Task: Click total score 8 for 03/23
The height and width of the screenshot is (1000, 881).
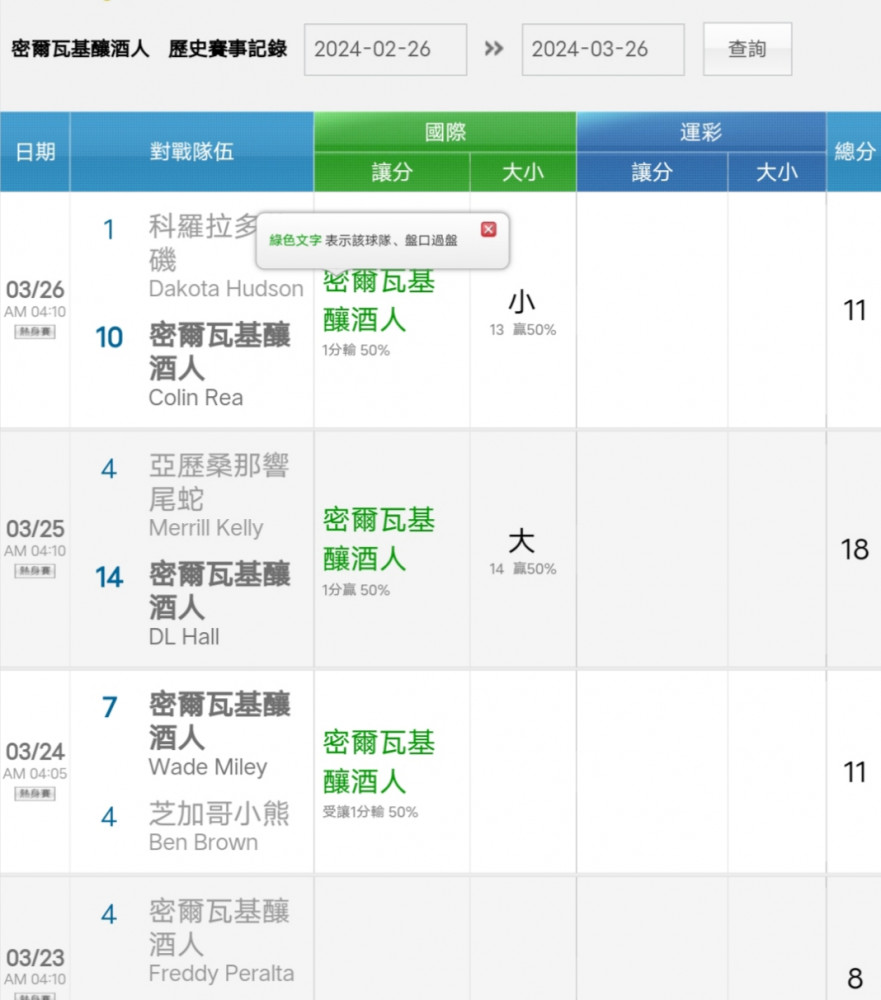Action: coord(855,978)
